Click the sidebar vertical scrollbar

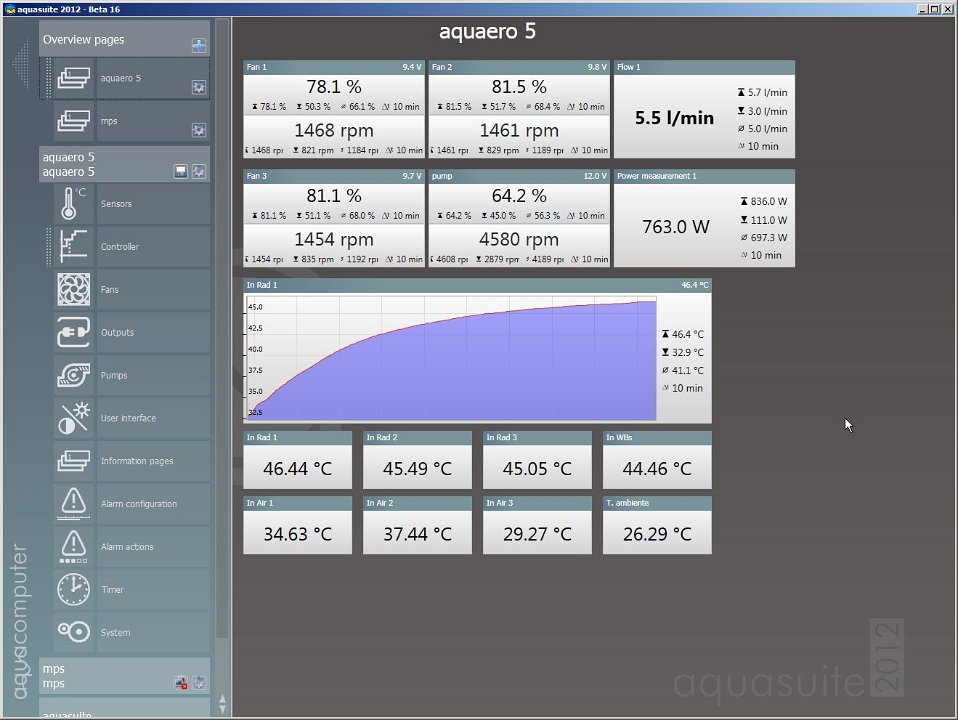tap(222, 330)
